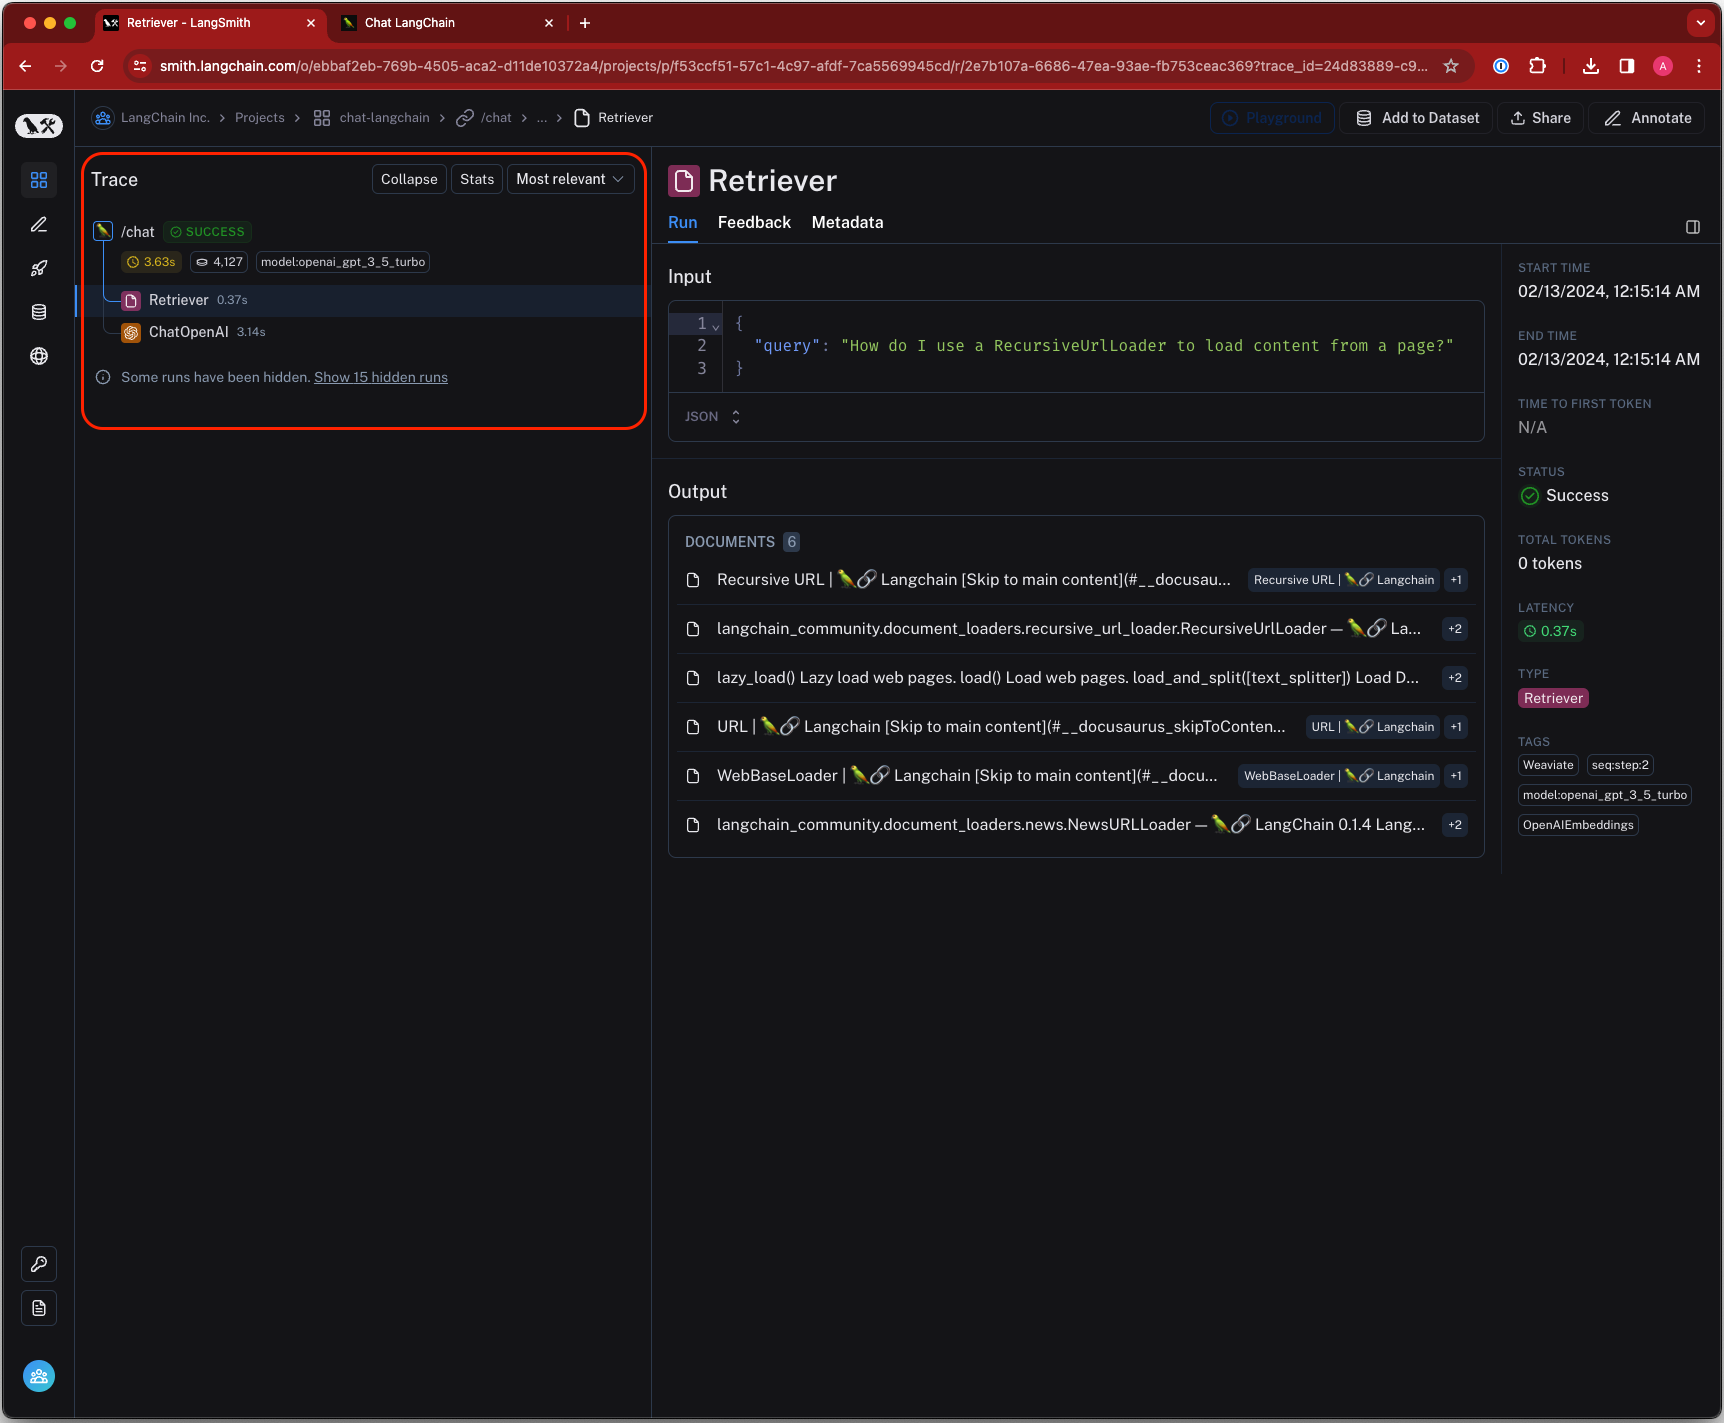Open the Projects grid icon in sidebar
Image resolution: width=1724 pixels, height=1423 pixels.
point(39,180)
